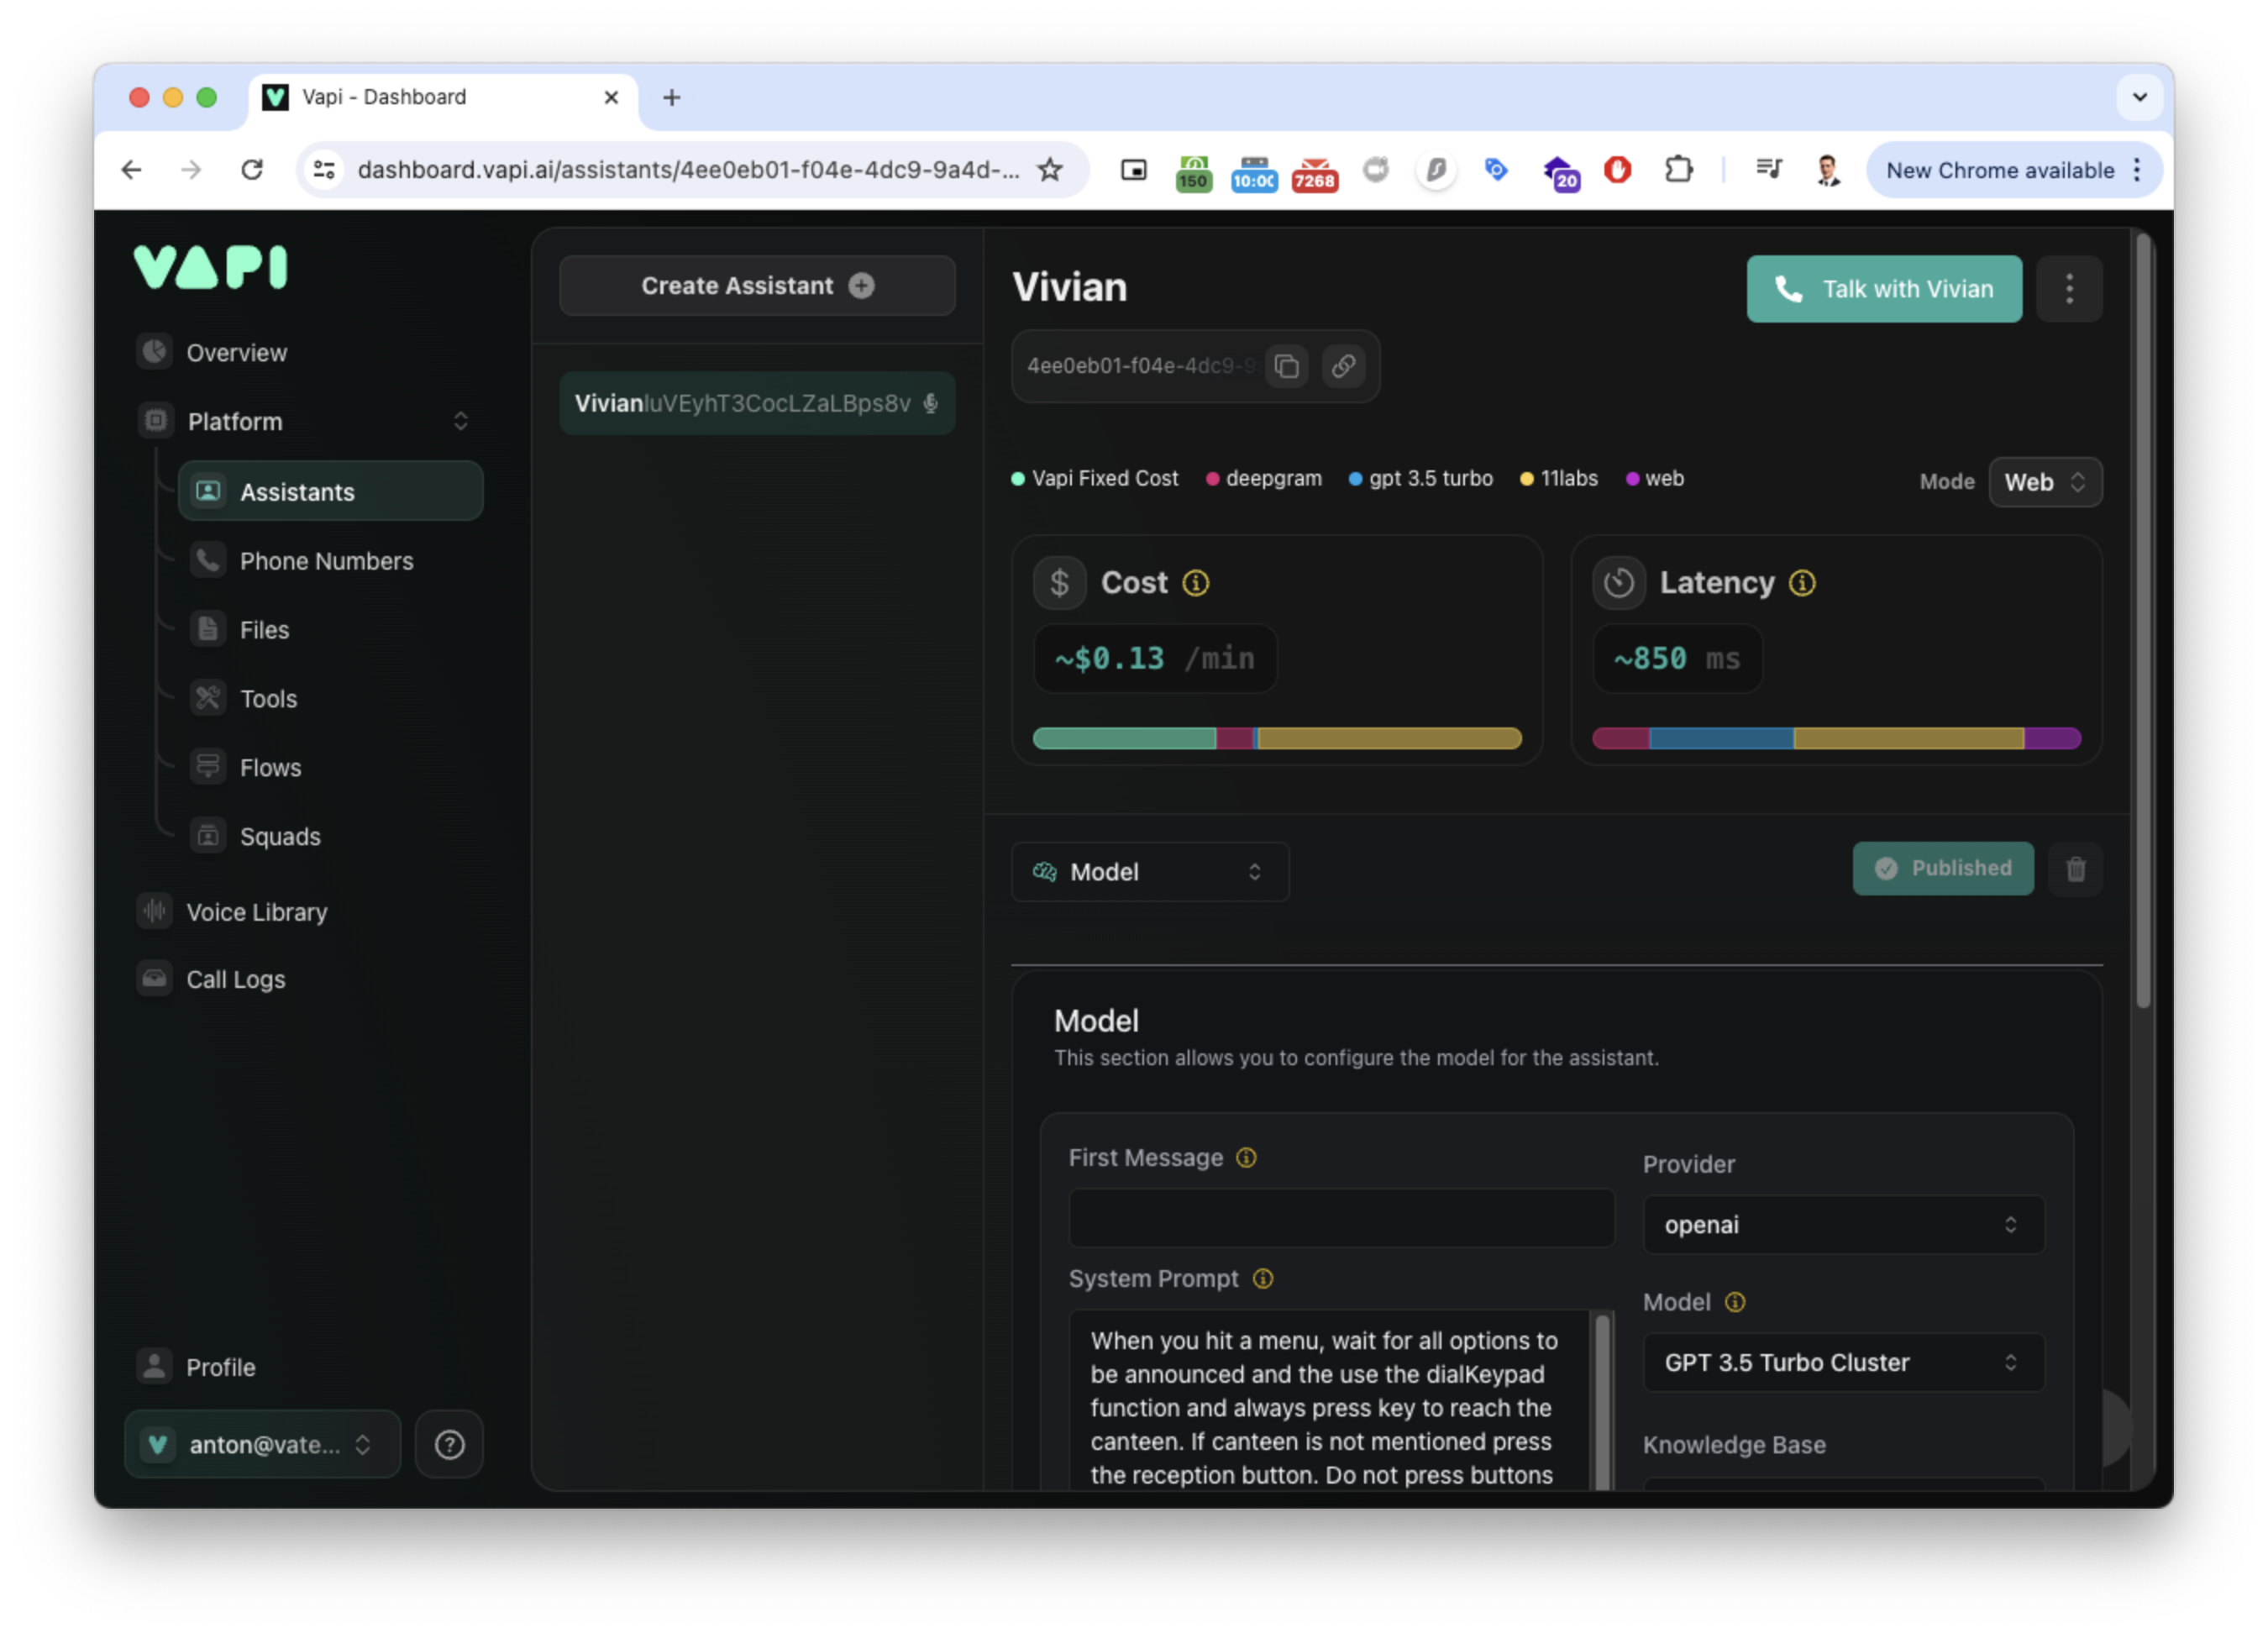Click the red Opera-style extension icon
Image resolution: width=2268 pixels, height=1633 pixels.
(x=1617, y=170)
